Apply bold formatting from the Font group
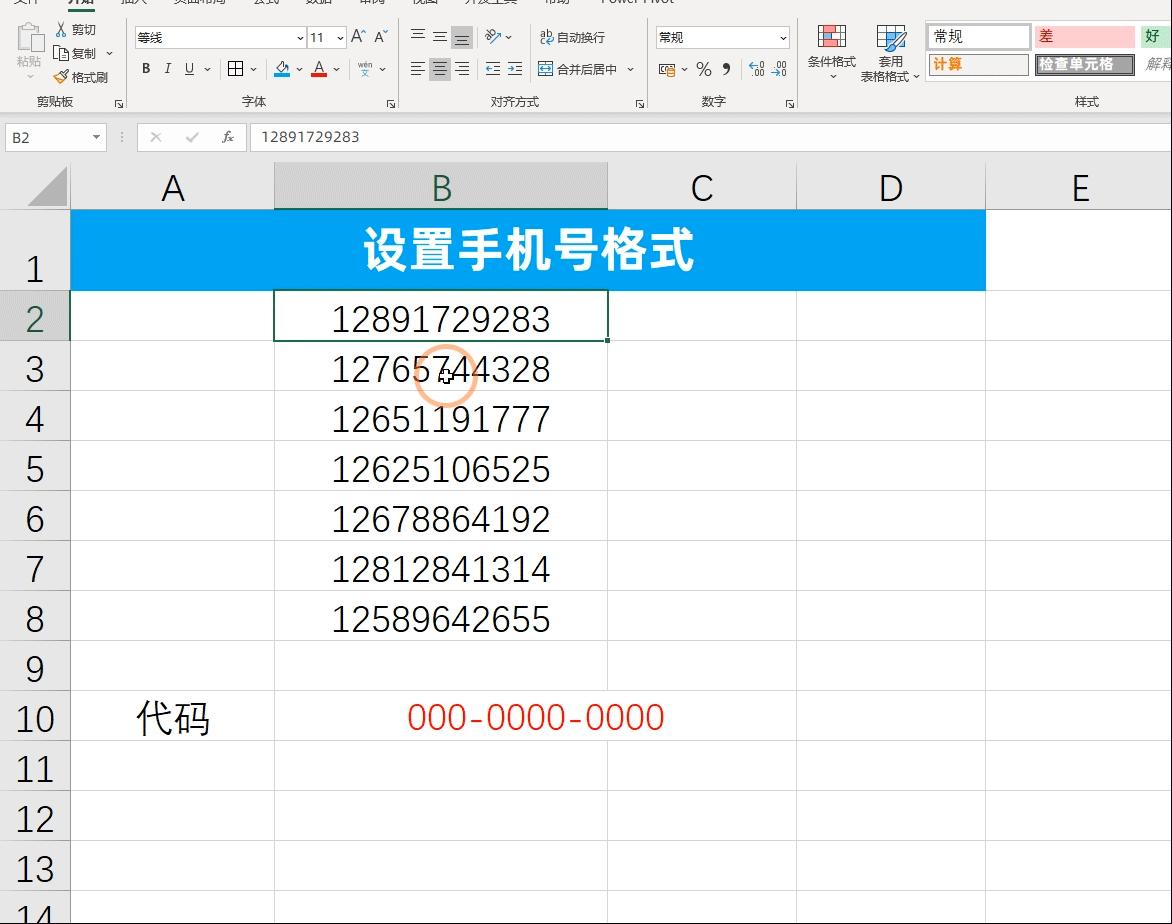The height and width of the screenshot is (924, 1172). pyautogui.click(x=145, y=69)
